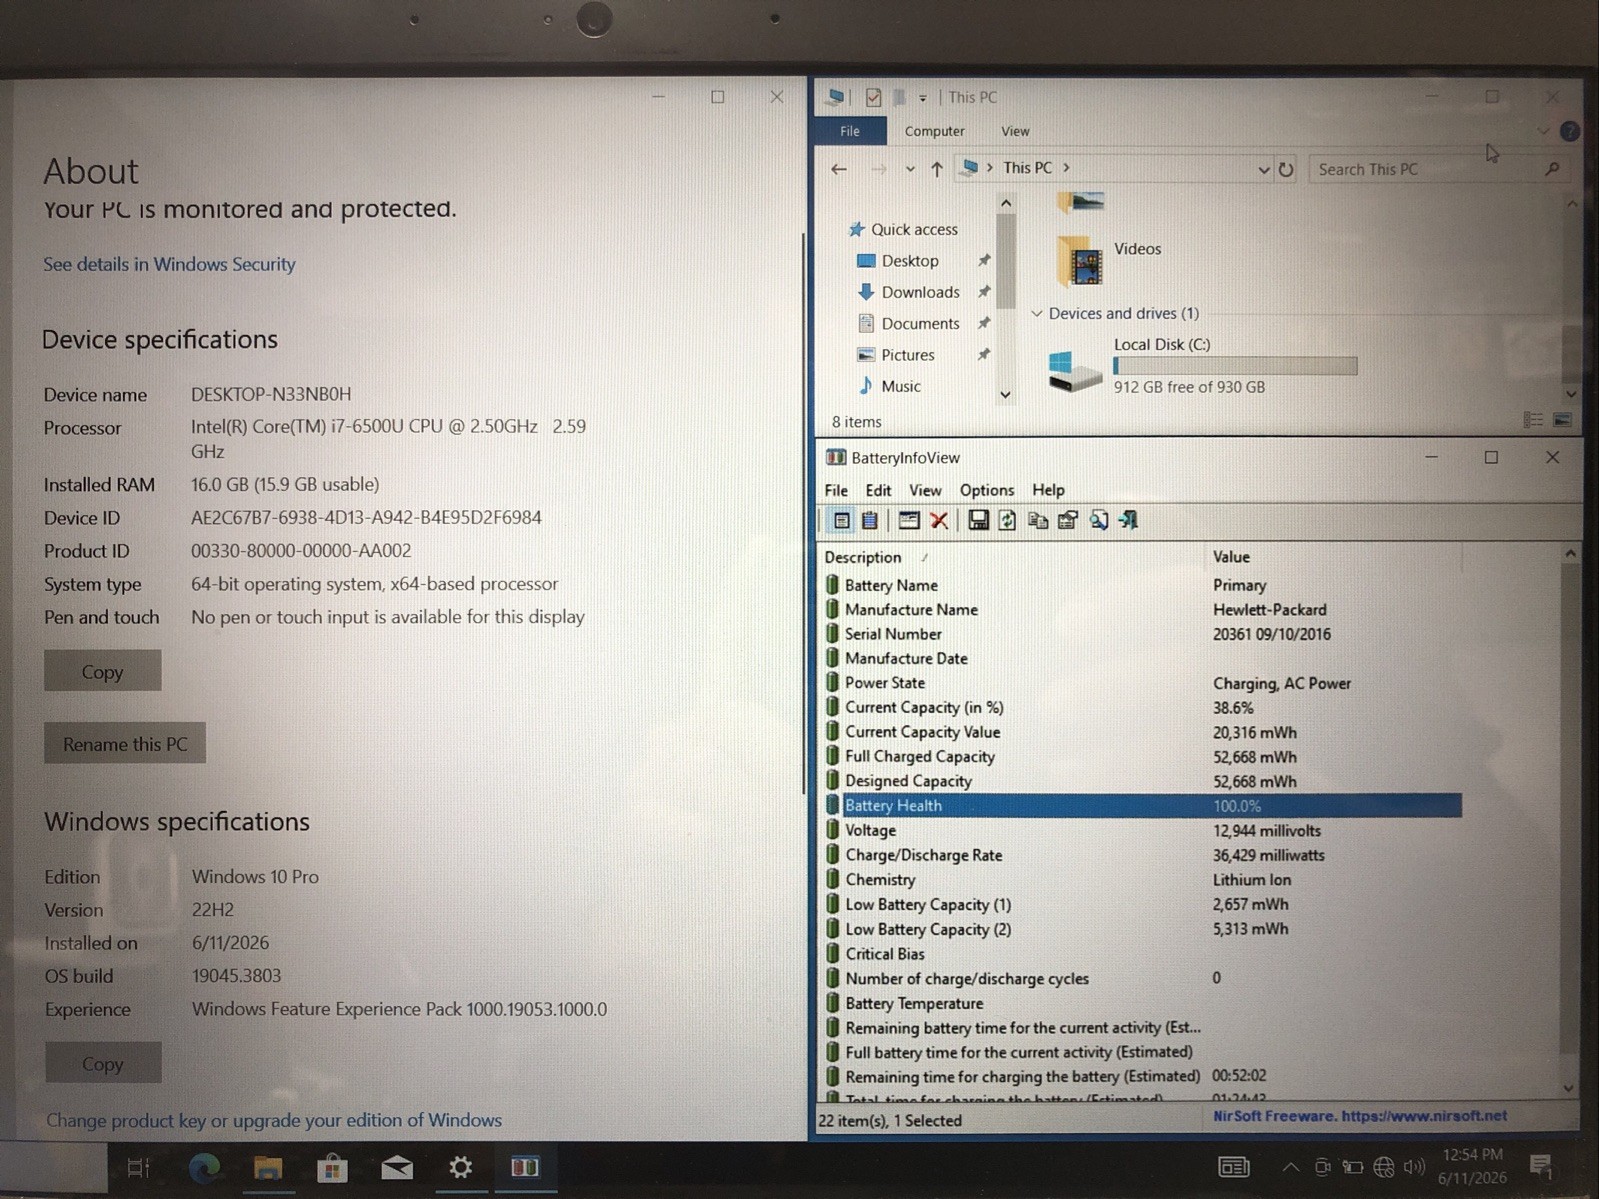The image size is (1599, 1199).
Task: Open Options menu in BatteryInfoView
Action: (x=987, y=490)
